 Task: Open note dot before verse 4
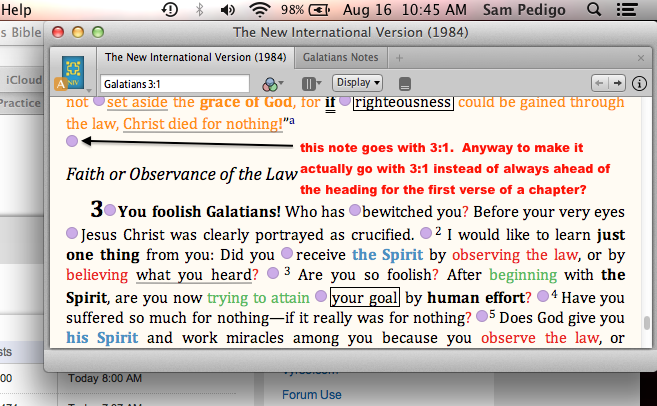point(543,296)
